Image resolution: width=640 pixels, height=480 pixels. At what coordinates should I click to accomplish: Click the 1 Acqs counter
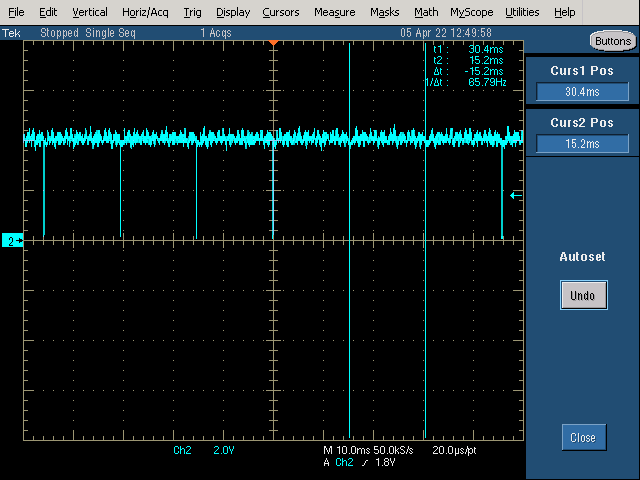[x=216, y=33]
